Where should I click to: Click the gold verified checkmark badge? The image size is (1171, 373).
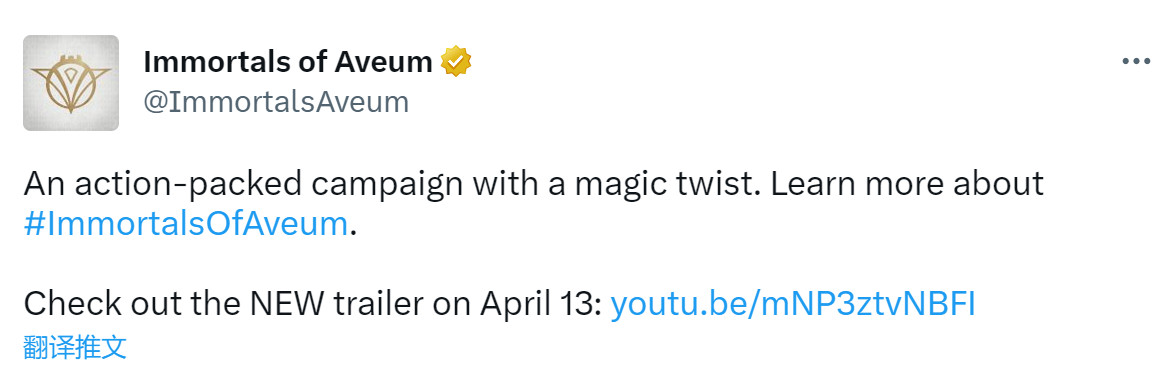456,62
